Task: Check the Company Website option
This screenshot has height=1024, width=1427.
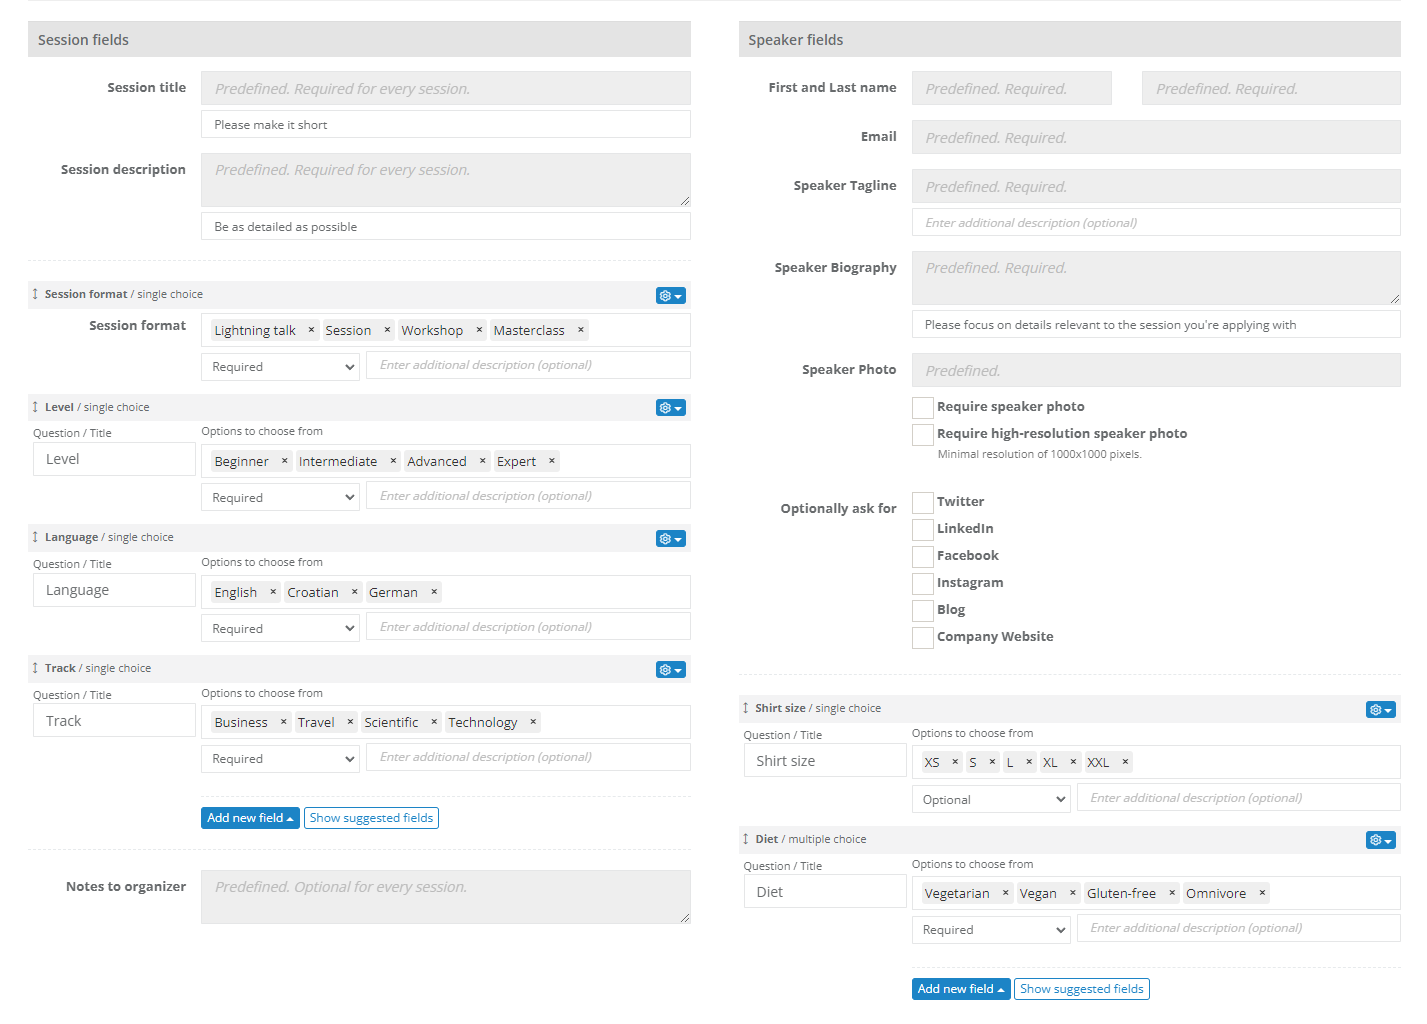Action: [x=922, y=637]
